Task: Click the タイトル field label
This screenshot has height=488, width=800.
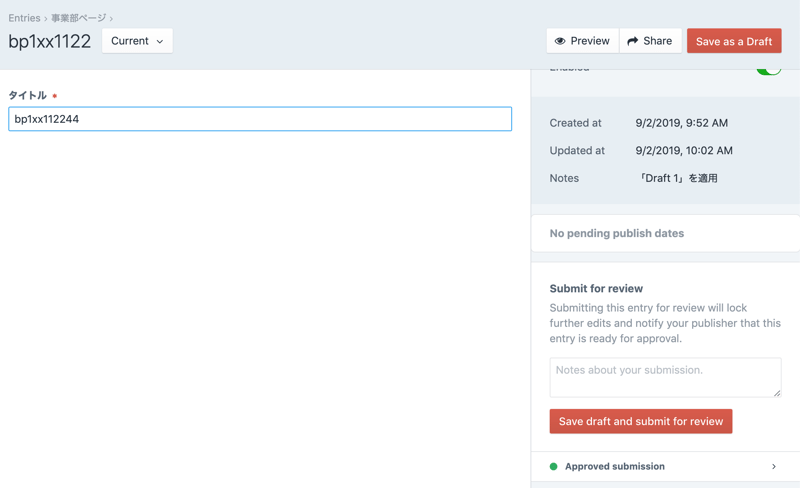Action: click(x=28, y=96)
